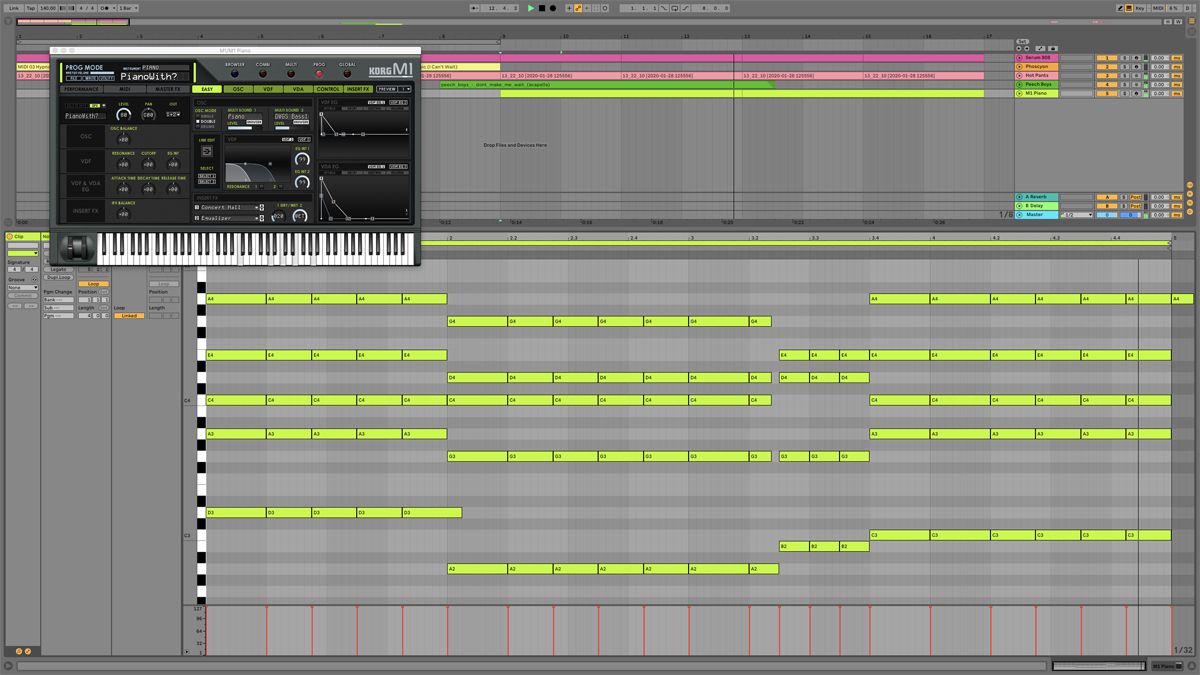Select the COMBI mode in Korg M1
The height and width of the screenshot is (675, 1200).
(263, 74)
